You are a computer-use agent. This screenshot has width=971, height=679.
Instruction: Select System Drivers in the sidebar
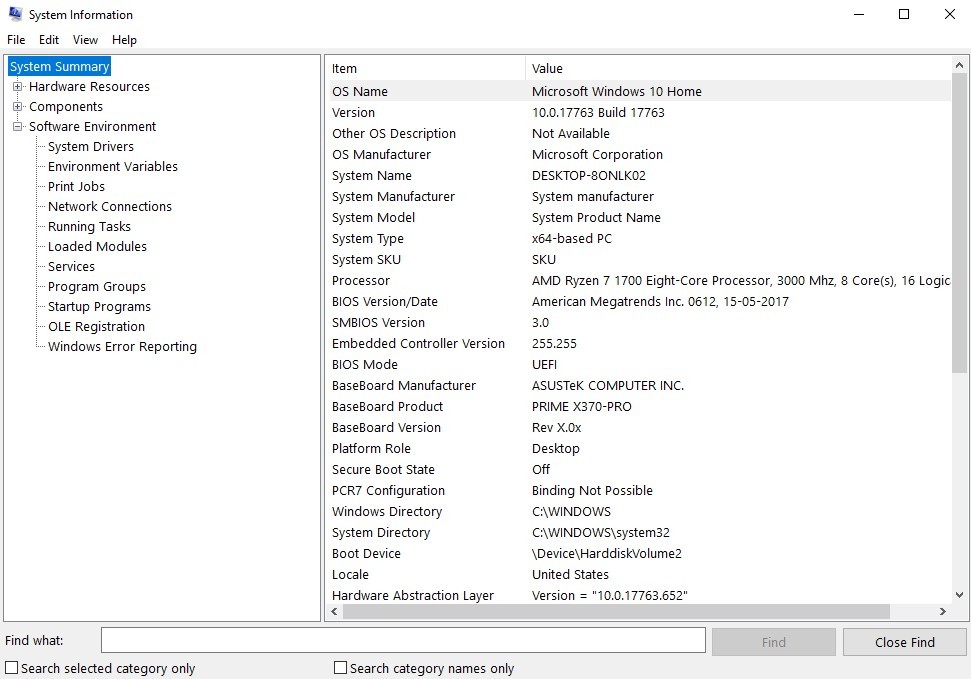(90, 146)
